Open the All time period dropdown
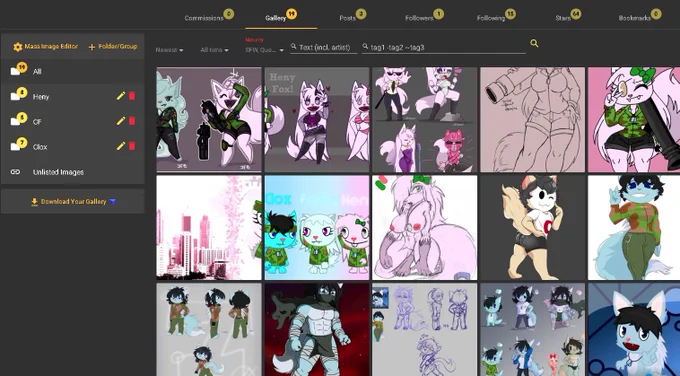This screenshot has width=680, height=376. coord(214,50)
